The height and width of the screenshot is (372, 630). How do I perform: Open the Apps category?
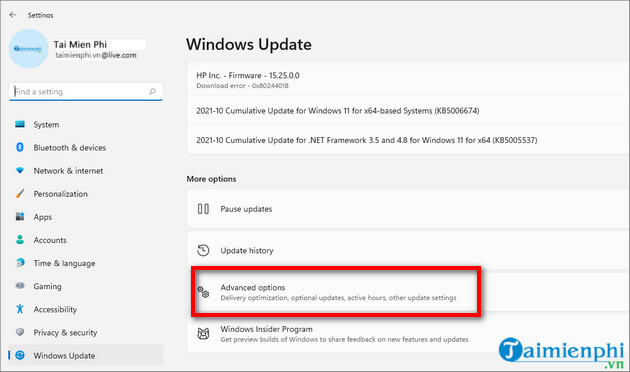coord(86,217)
